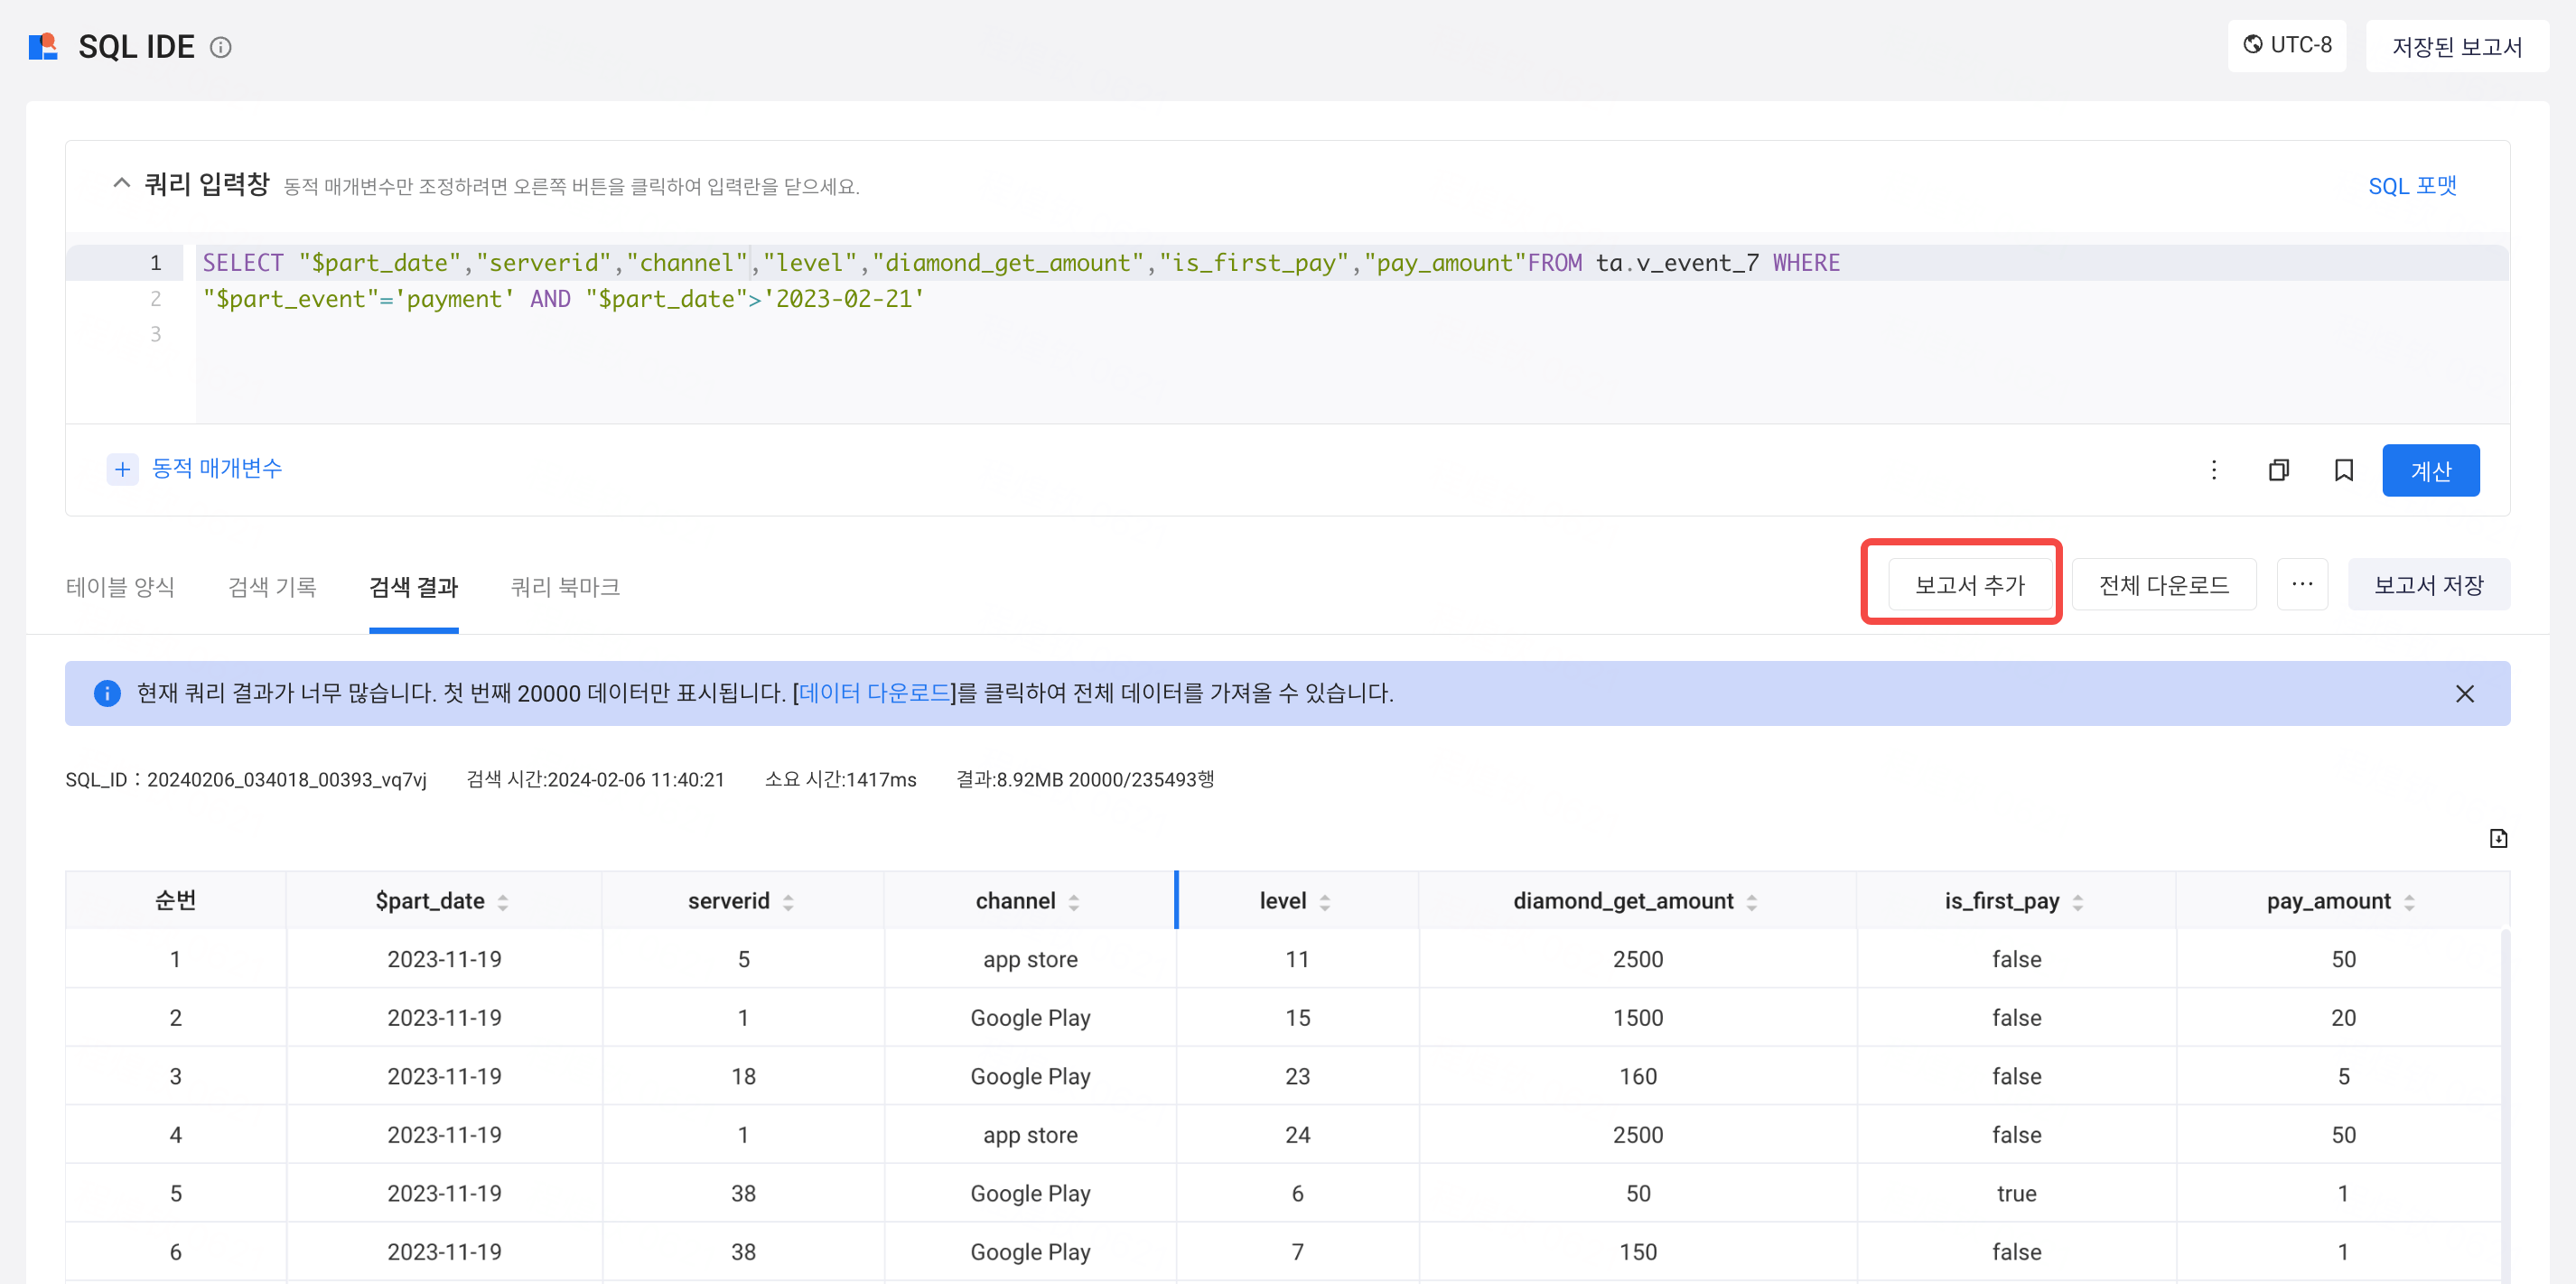Image resolution: width=2576 pixels, height=1284 pixels.
Task: Download table with file export icon
Action: pyautogui.click(x=2497, y=838)
